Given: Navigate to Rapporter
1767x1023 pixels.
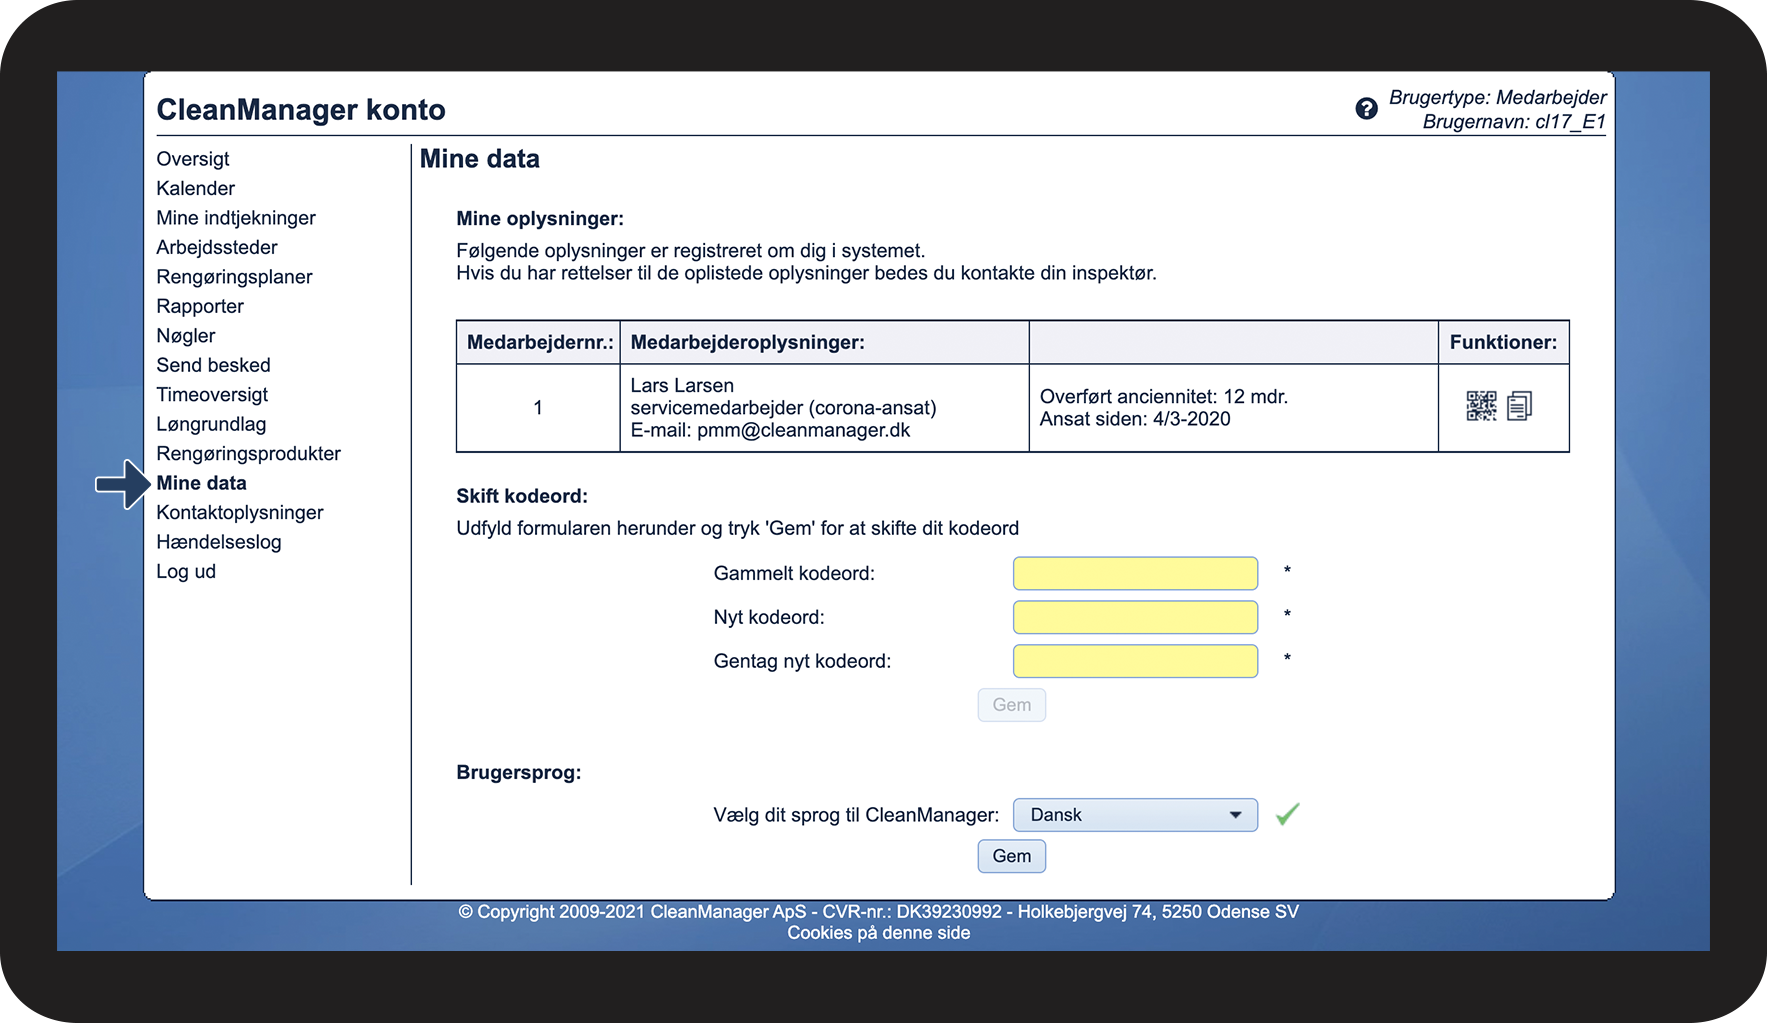Looking at the screenshot, I should click(x=200, y=306).
